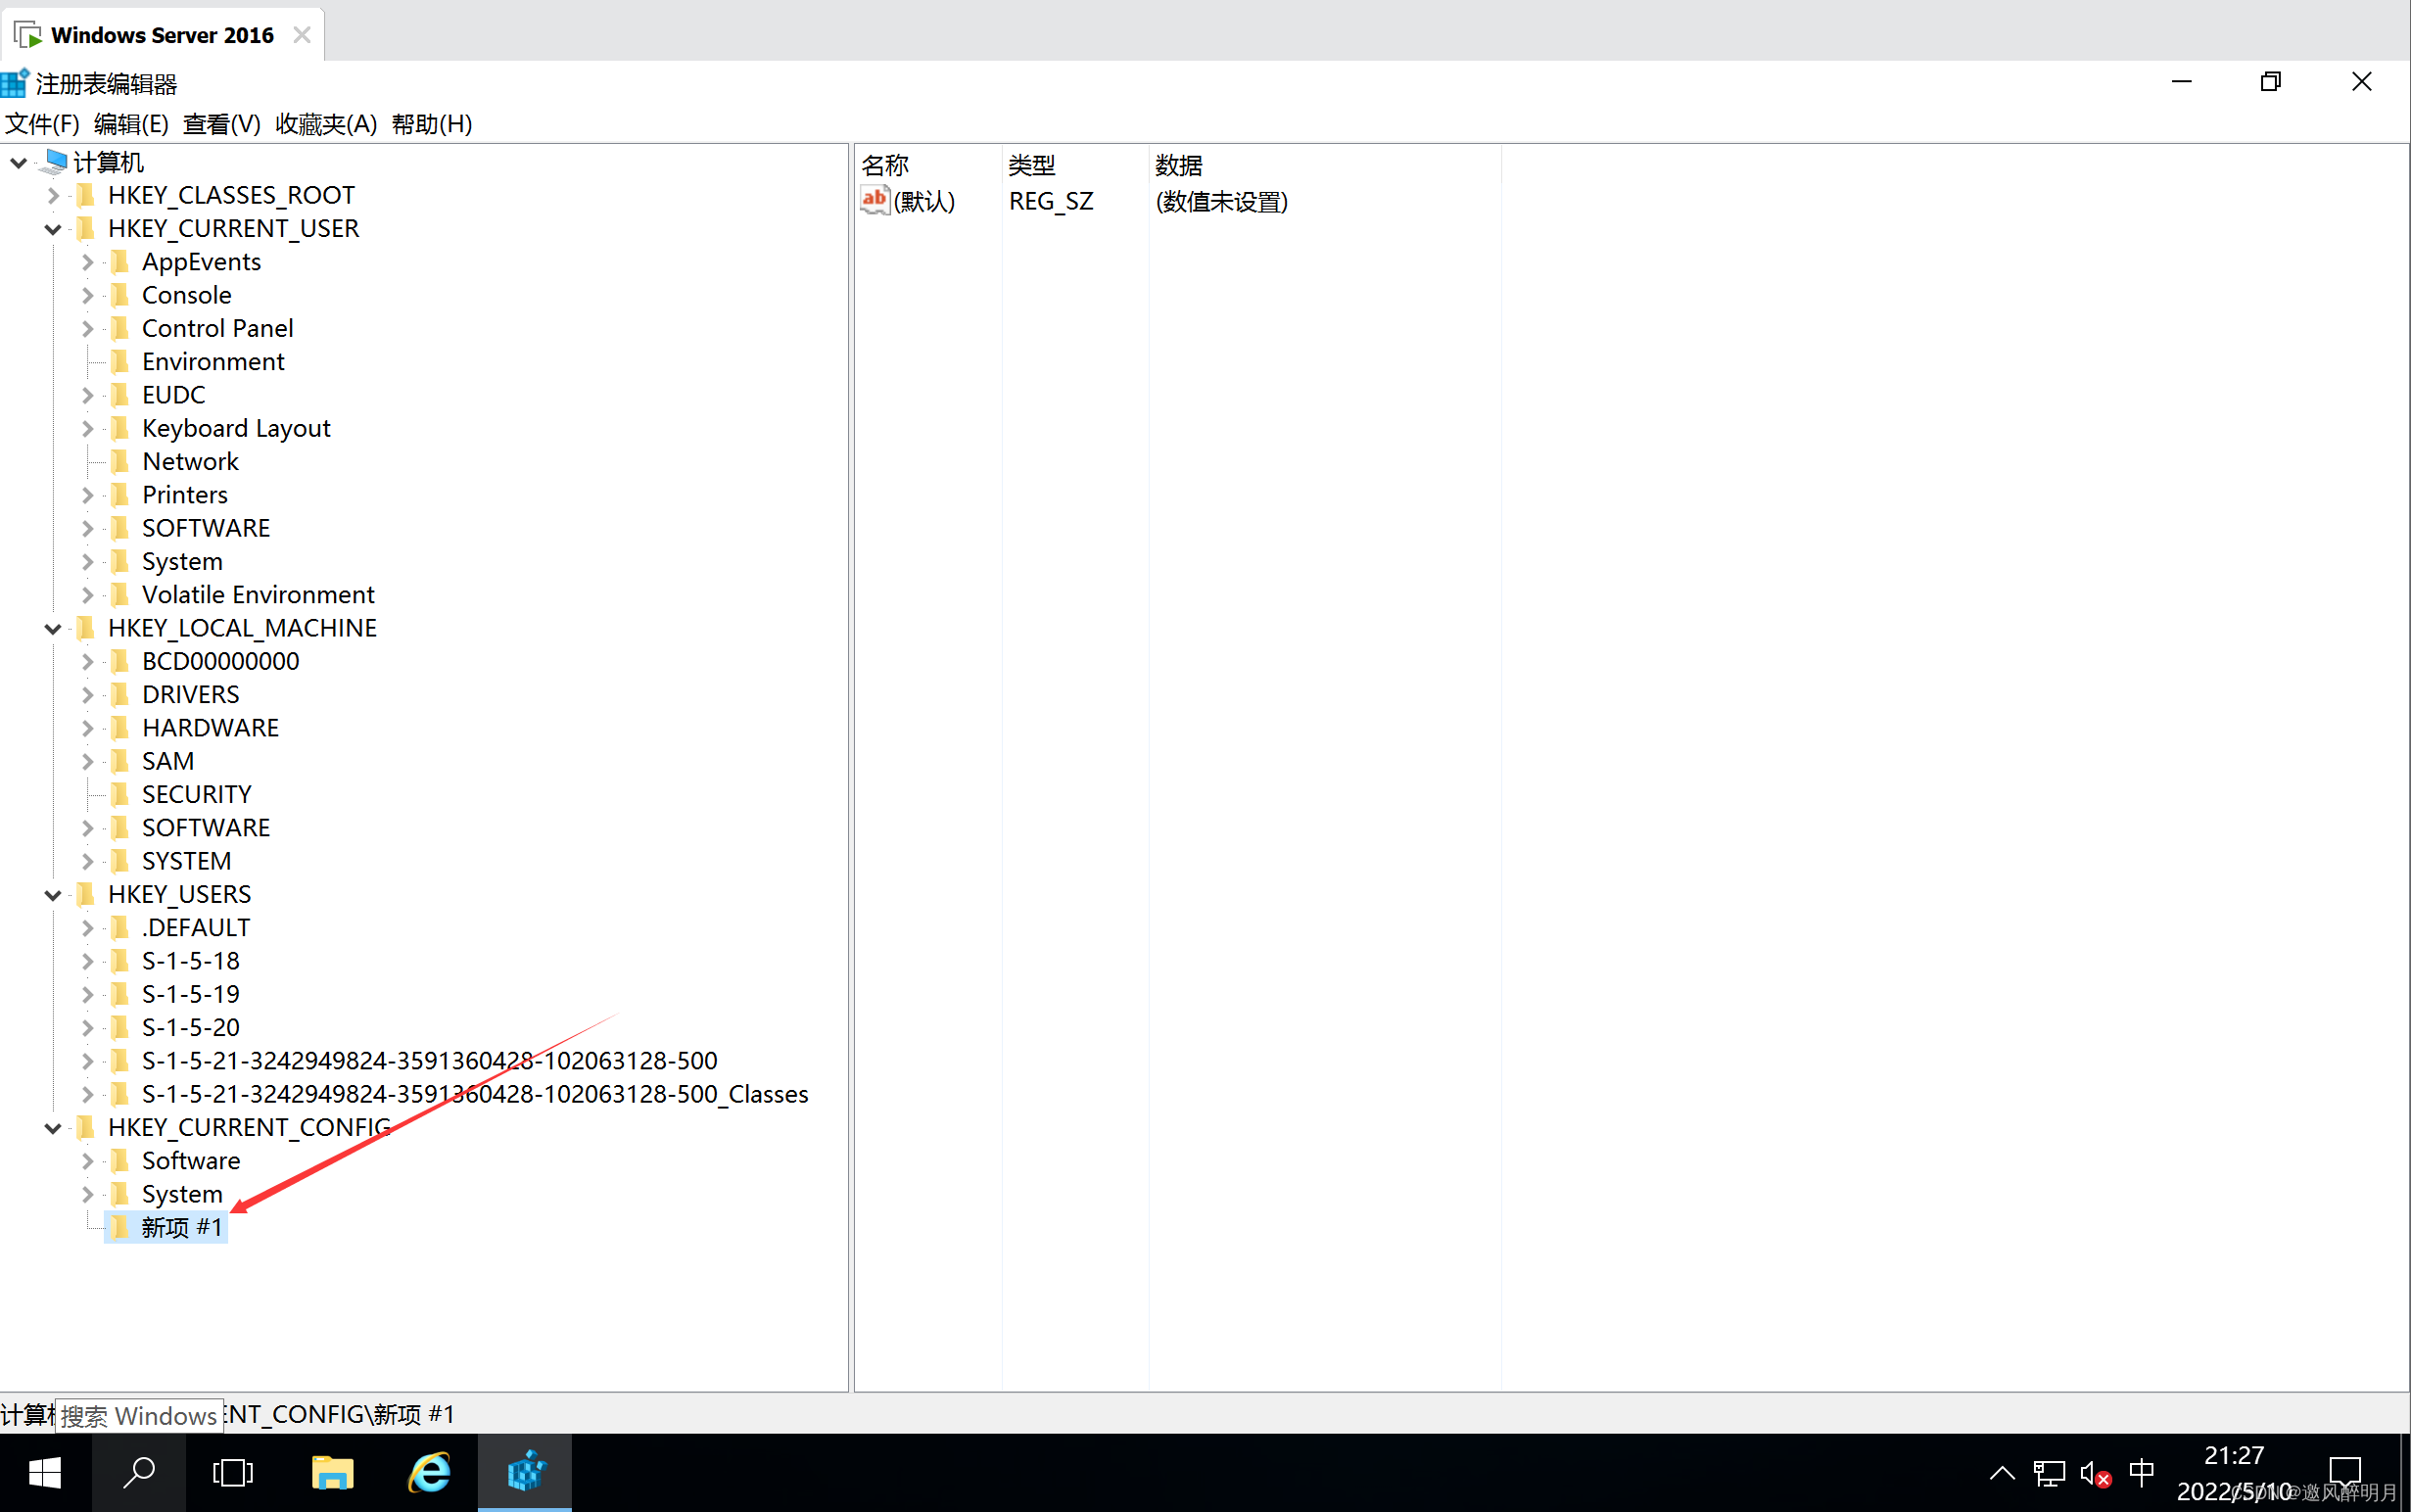This screenshot has height=1512, width=2411.
Task: Open the 文件(F) menu
Action: pos(42,124)
